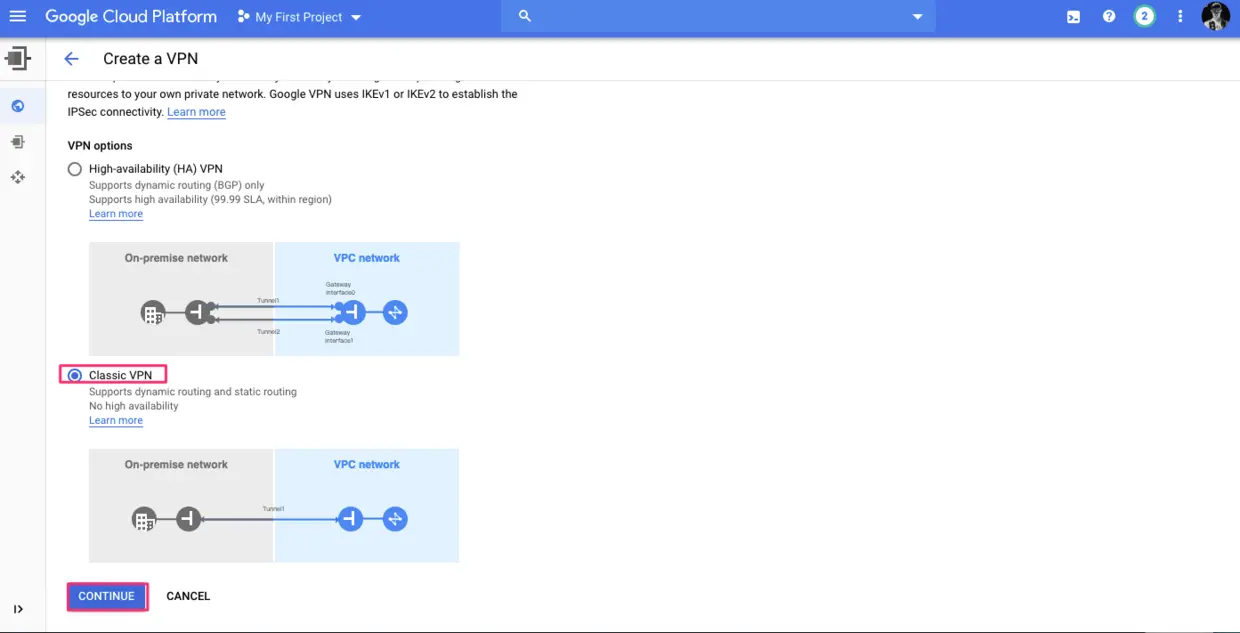Click the CANCEL button
The height and width of the screenshot is (633, 1240).
pos(188,596)
